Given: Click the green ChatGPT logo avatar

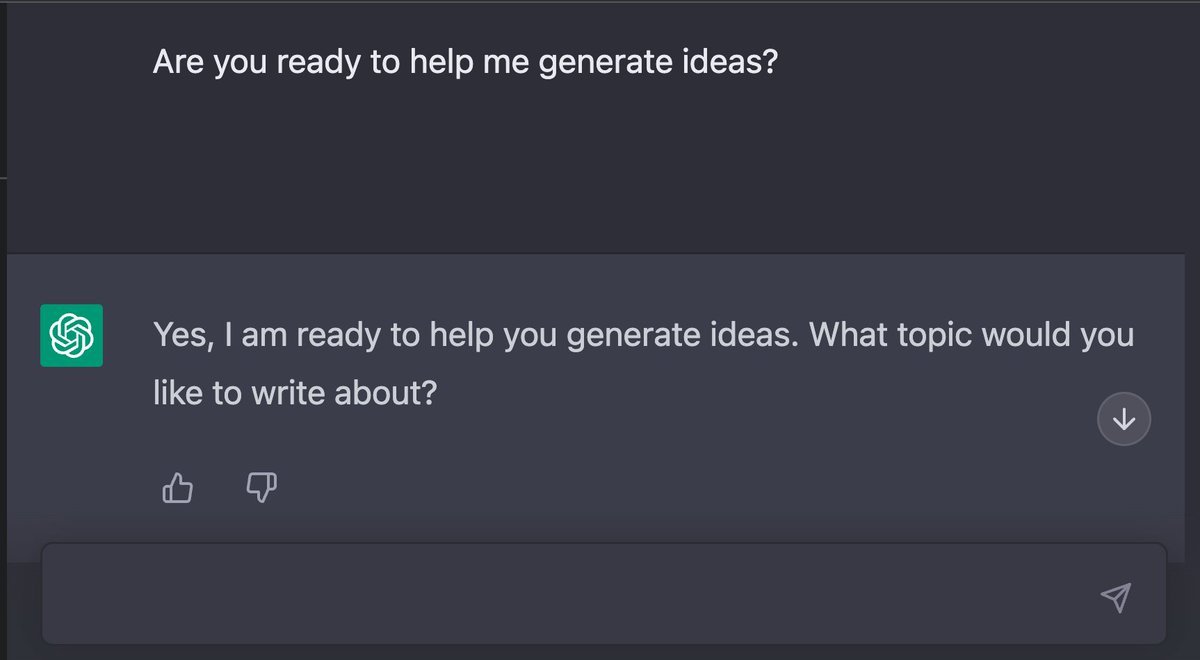Looking at the screenshot, I should pyautogui.click(x=71, y=335).
